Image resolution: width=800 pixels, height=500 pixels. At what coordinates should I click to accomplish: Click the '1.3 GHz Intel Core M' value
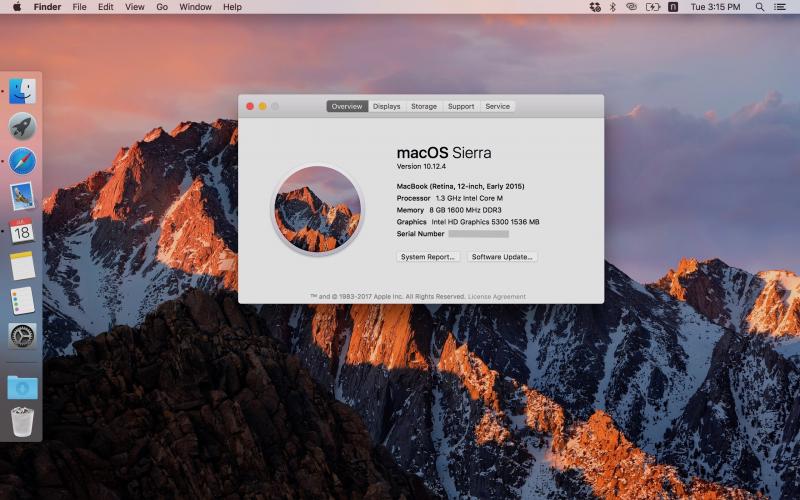pos(469,198)
